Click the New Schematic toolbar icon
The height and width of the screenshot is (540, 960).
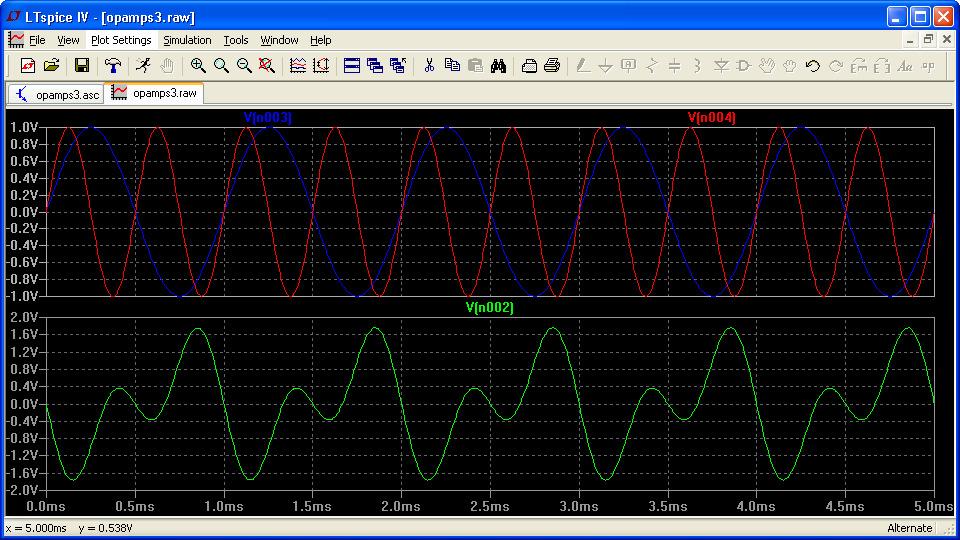click(x=28, y=66)
